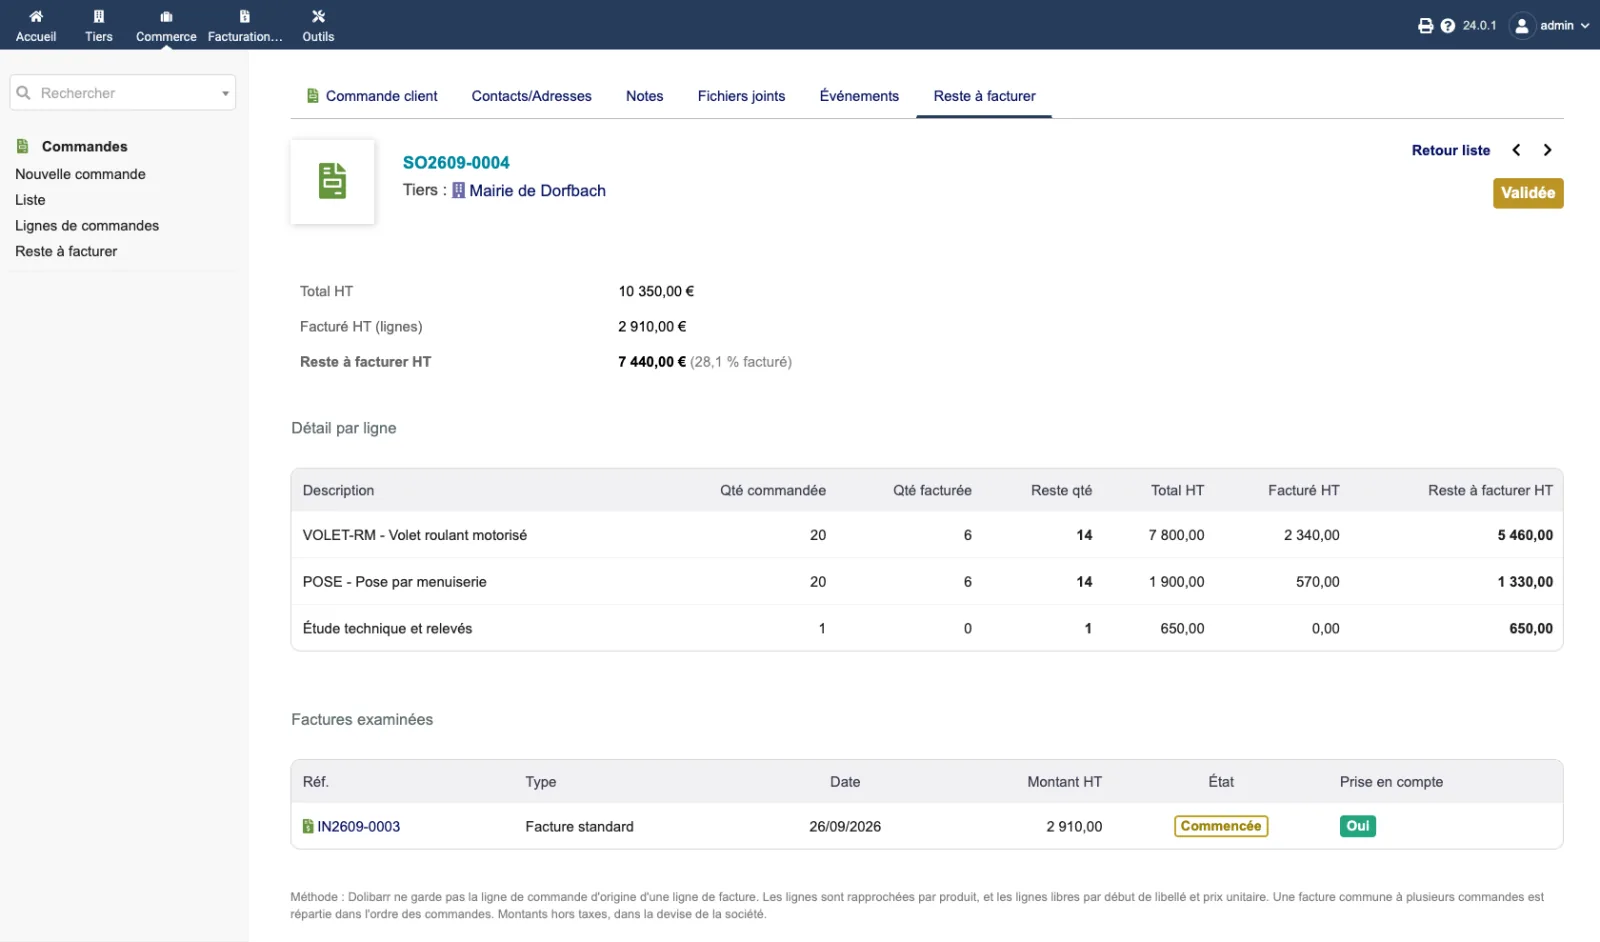Open the Accueil home icon
1600x942 pixels.
36,16
